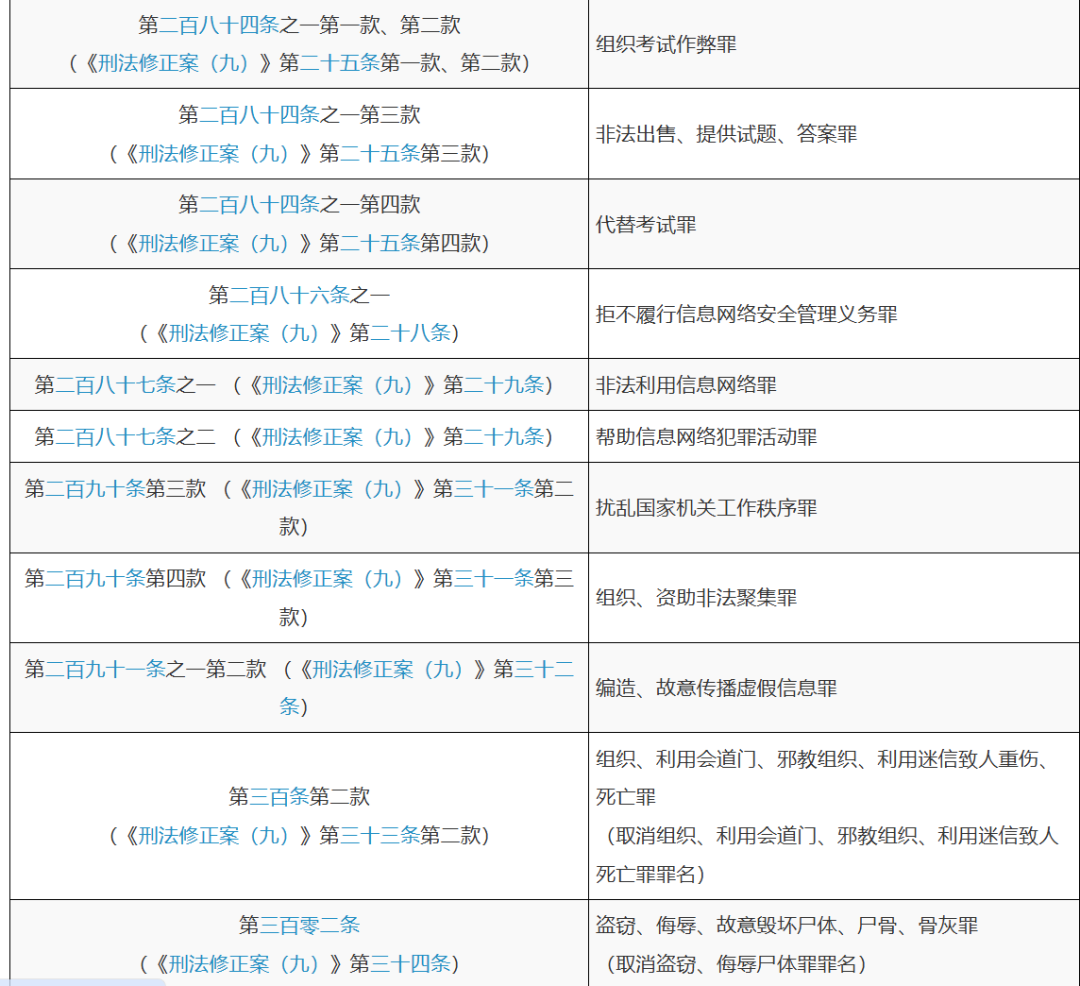
Task: Select the 取消组织、利用会道门 note text
Action: point(827,855)
